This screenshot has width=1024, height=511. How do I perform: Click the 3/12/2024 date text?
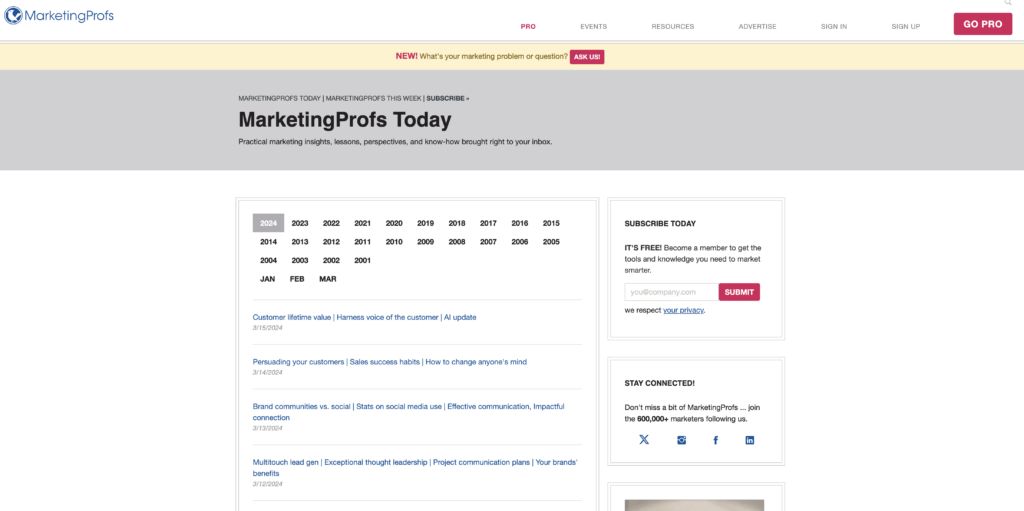tap(267, 484)
